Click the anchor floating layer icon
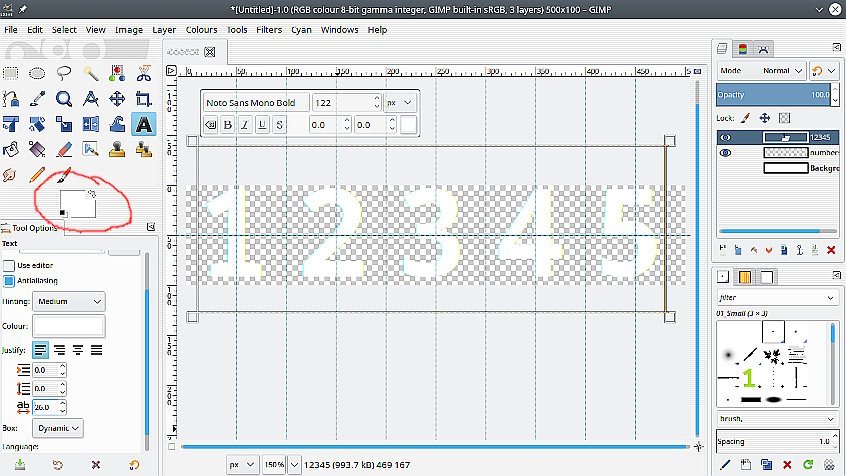Viewport: 846px width, 476px height. [800, 250]
